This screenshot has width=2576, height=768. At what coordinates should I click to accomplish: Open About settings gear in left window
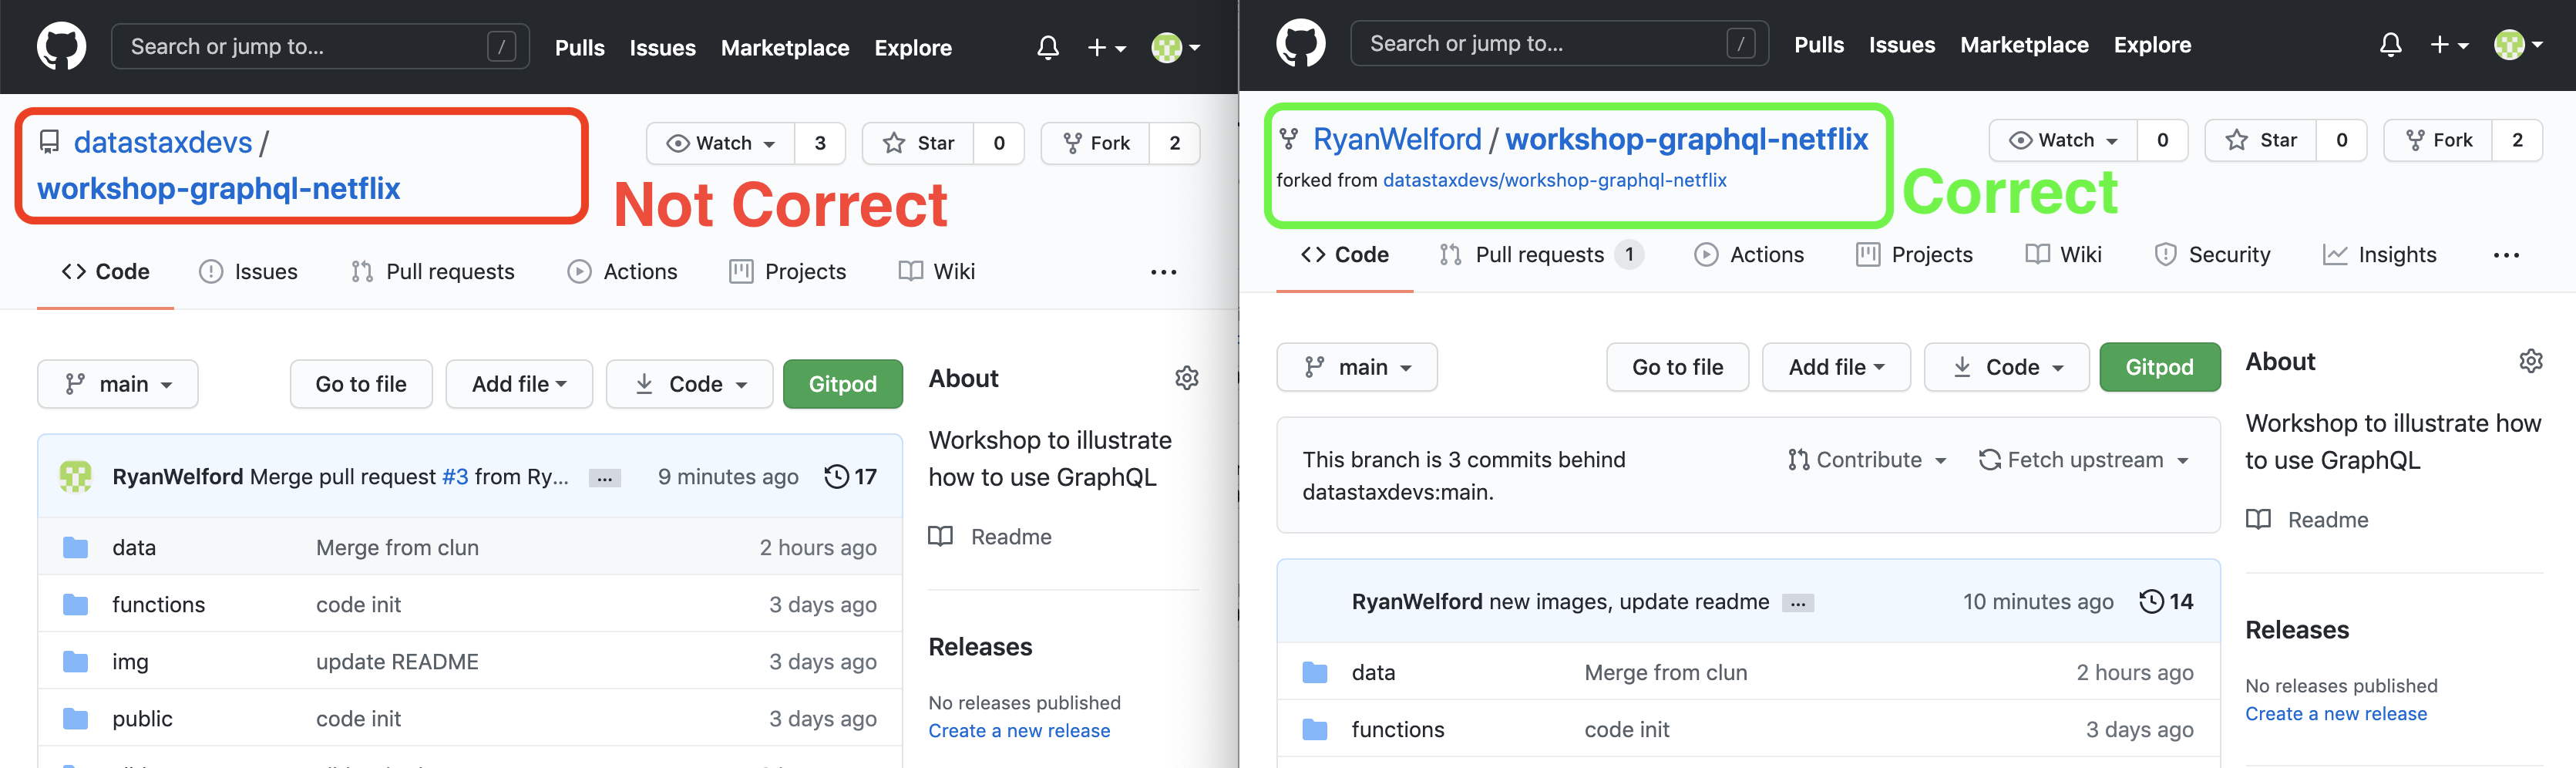coord(1187,378)
